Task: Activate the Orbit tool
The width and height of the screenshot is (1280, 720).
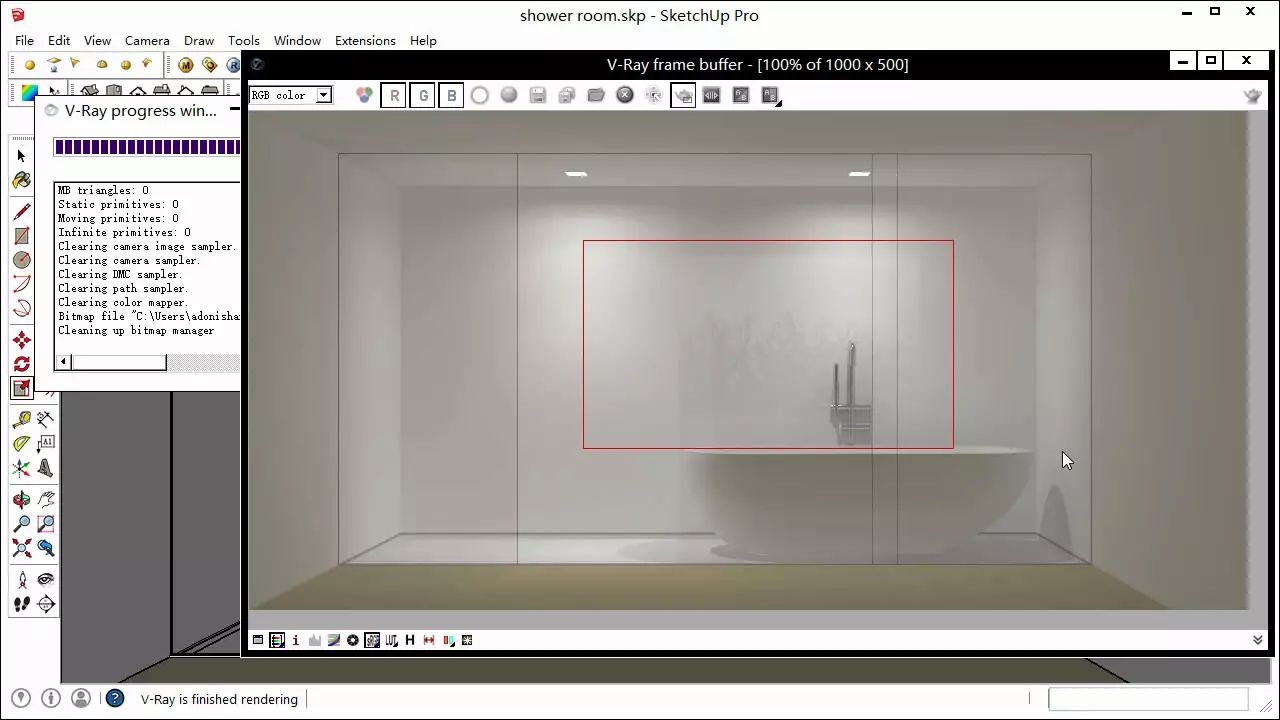Action: pos(22,500)
